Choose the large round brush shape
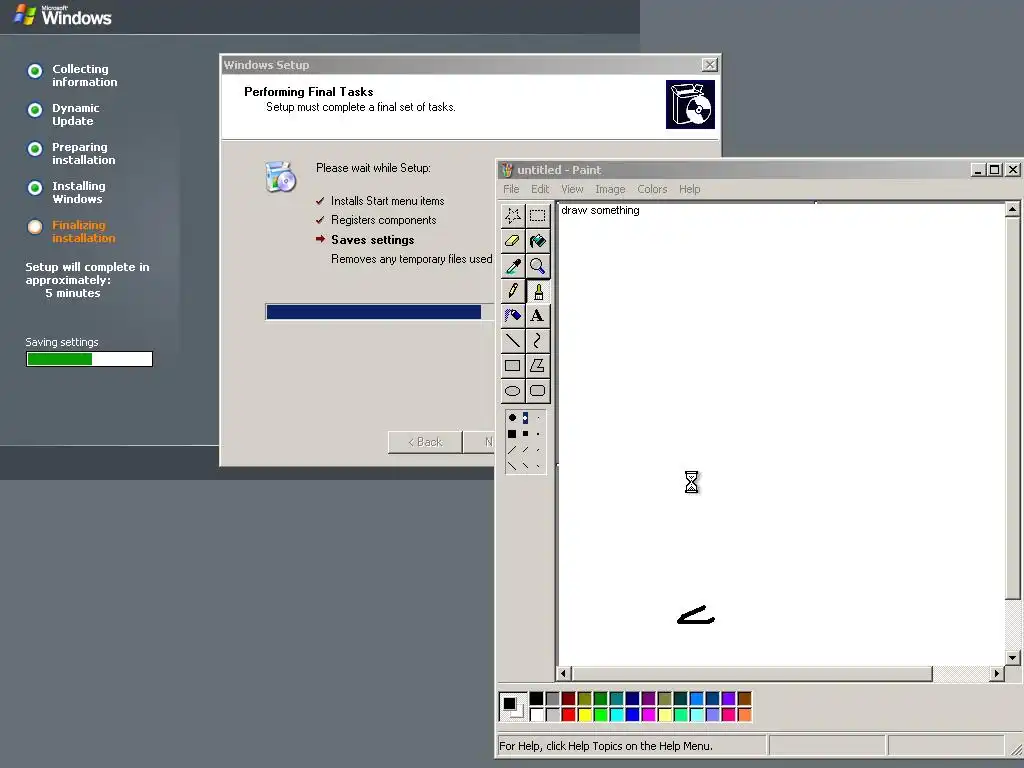 click(x=512, y=418)
